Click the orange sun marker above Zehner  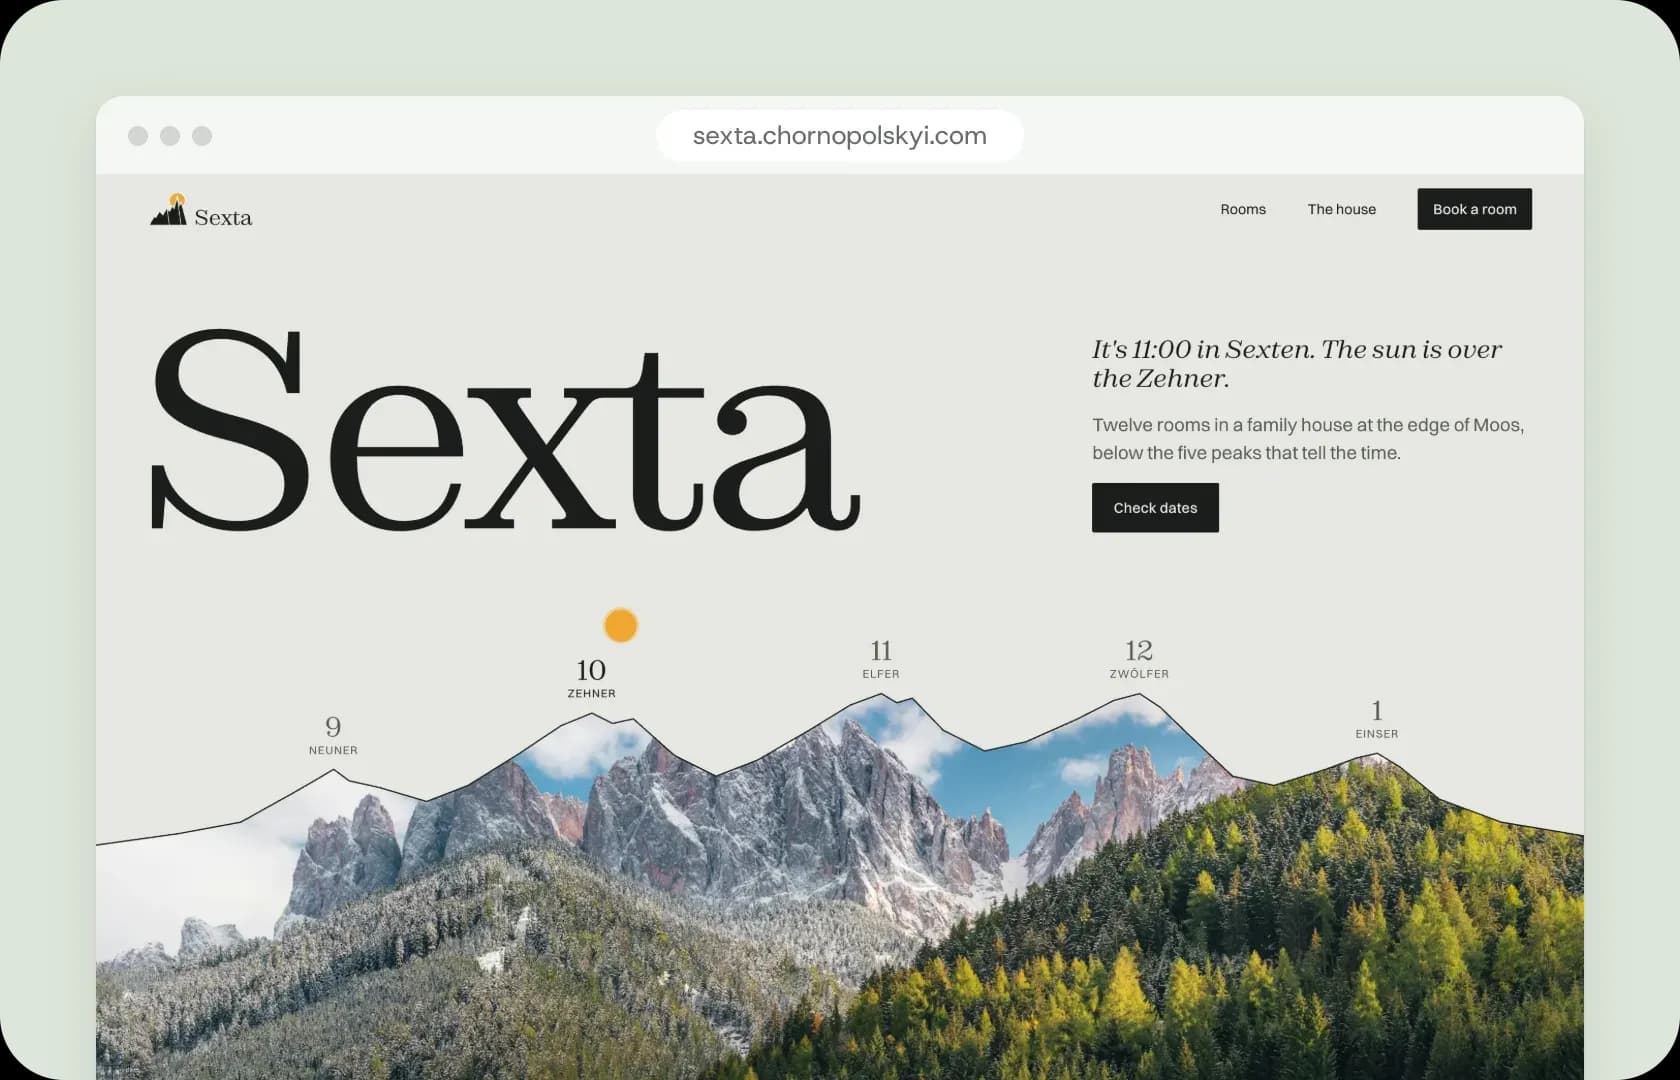pos(621,625)
